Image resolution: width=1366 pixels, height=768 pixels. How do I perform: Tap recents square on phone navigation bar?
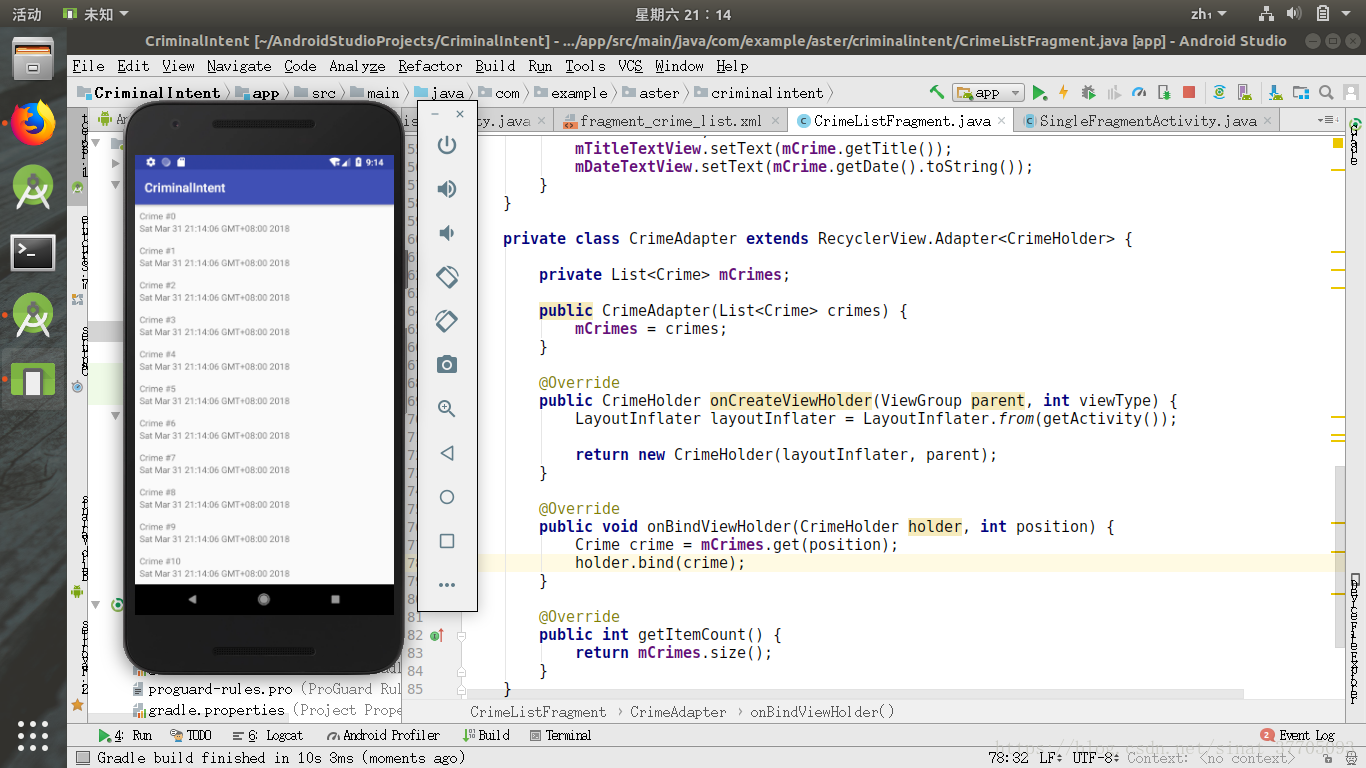tap(335, 599)
